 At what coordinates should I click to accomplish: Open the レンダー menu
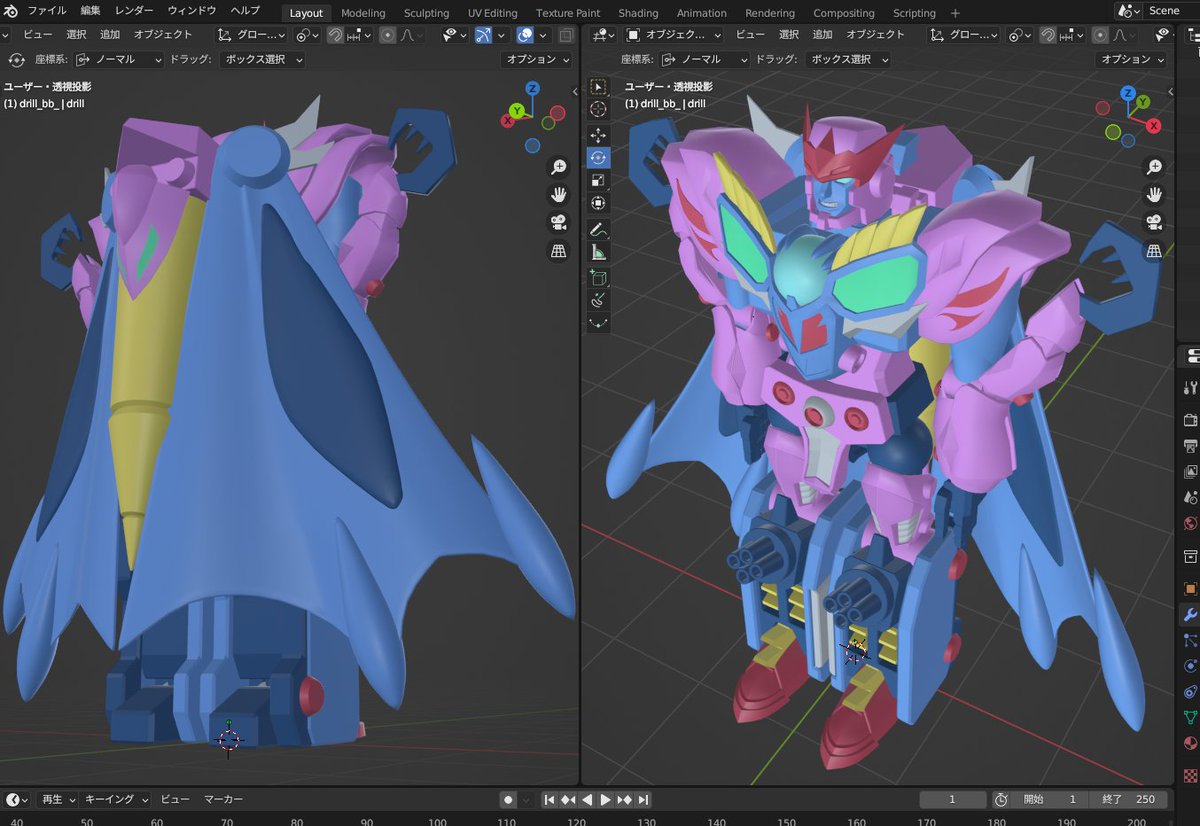point(134,11)
